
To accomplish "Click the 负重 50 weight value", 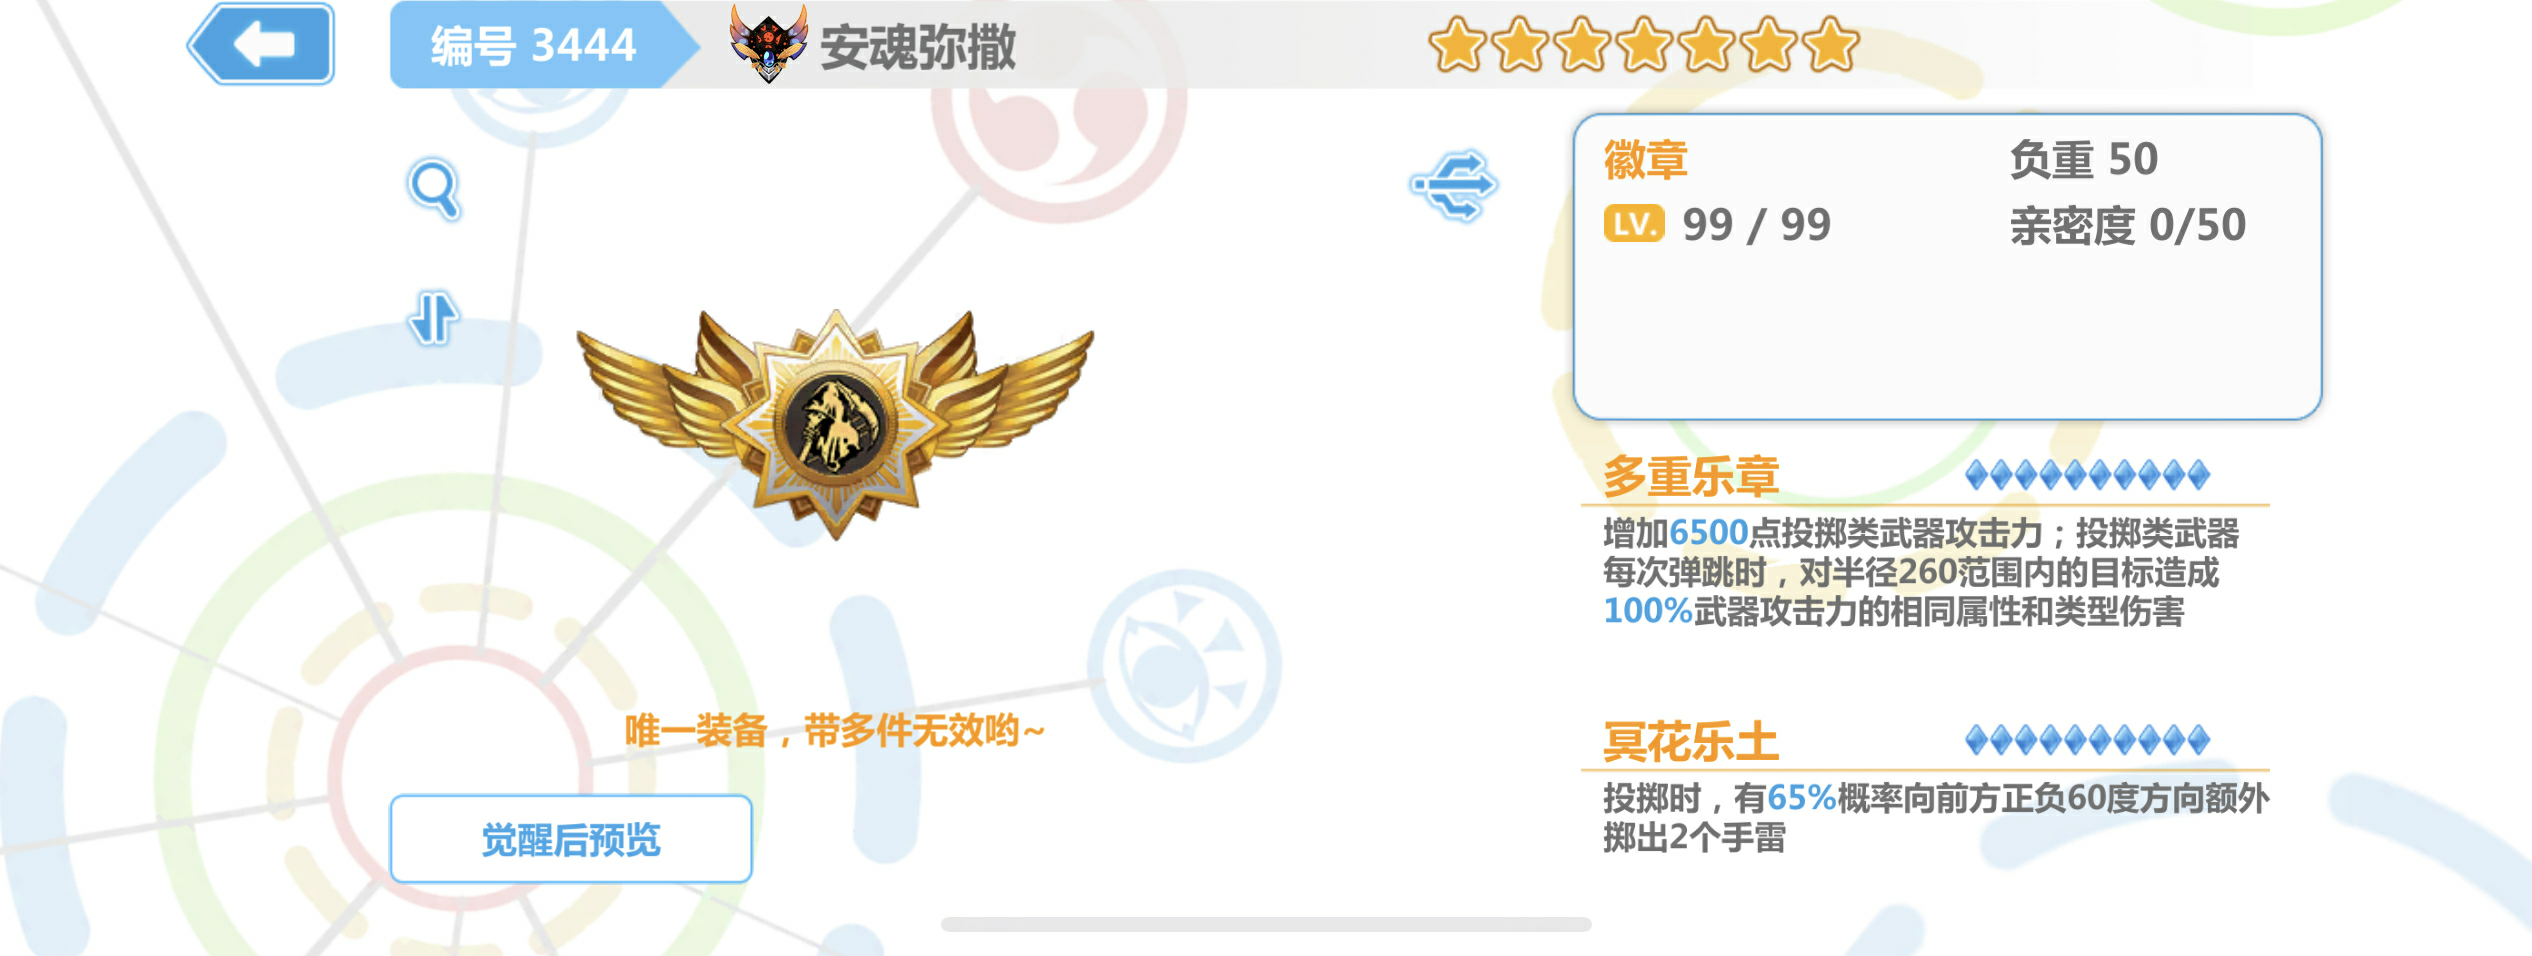I will pyautogui.click(x=2084, y=160).
